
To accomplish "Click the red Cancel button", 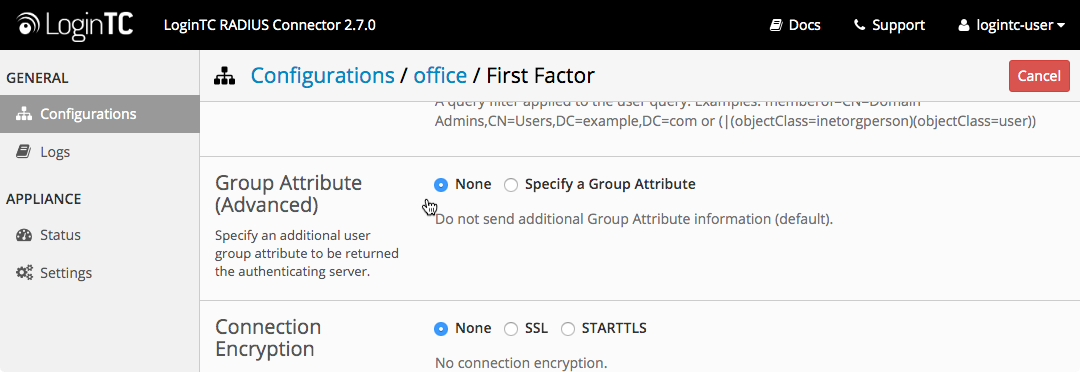I will tap(1039, 76).
